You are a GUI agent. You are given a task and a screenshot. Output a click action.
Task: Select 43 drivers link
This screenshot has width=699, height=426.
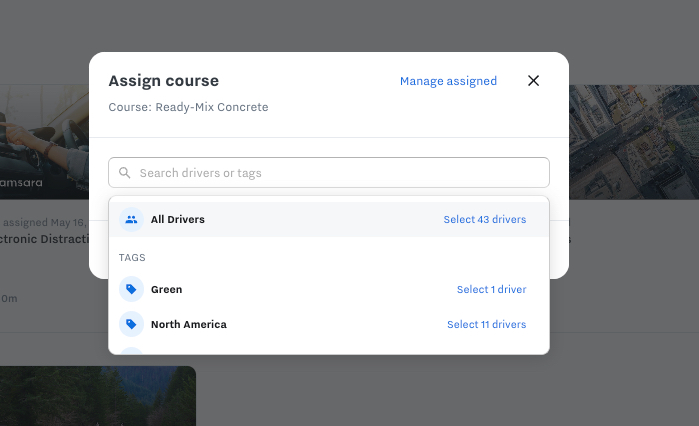(x=484, y=219)
